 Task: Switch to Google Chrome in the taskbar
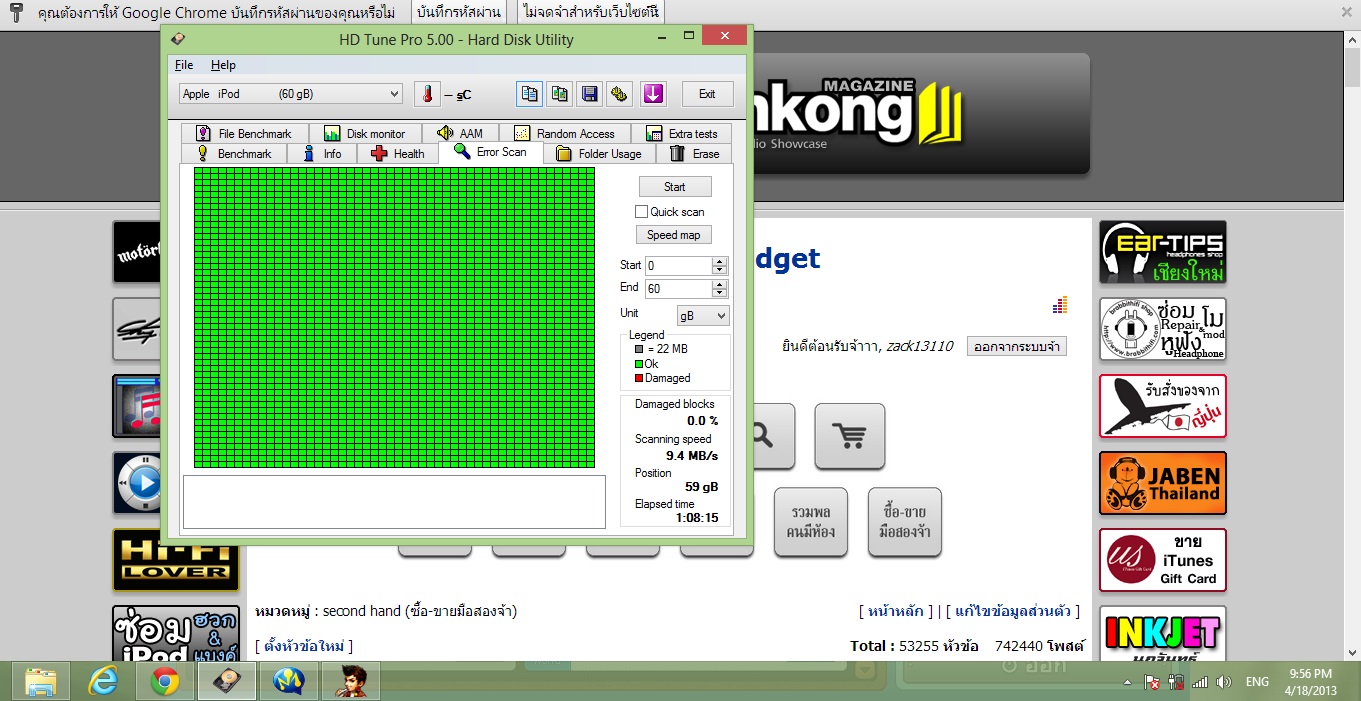tap(165, 681)
